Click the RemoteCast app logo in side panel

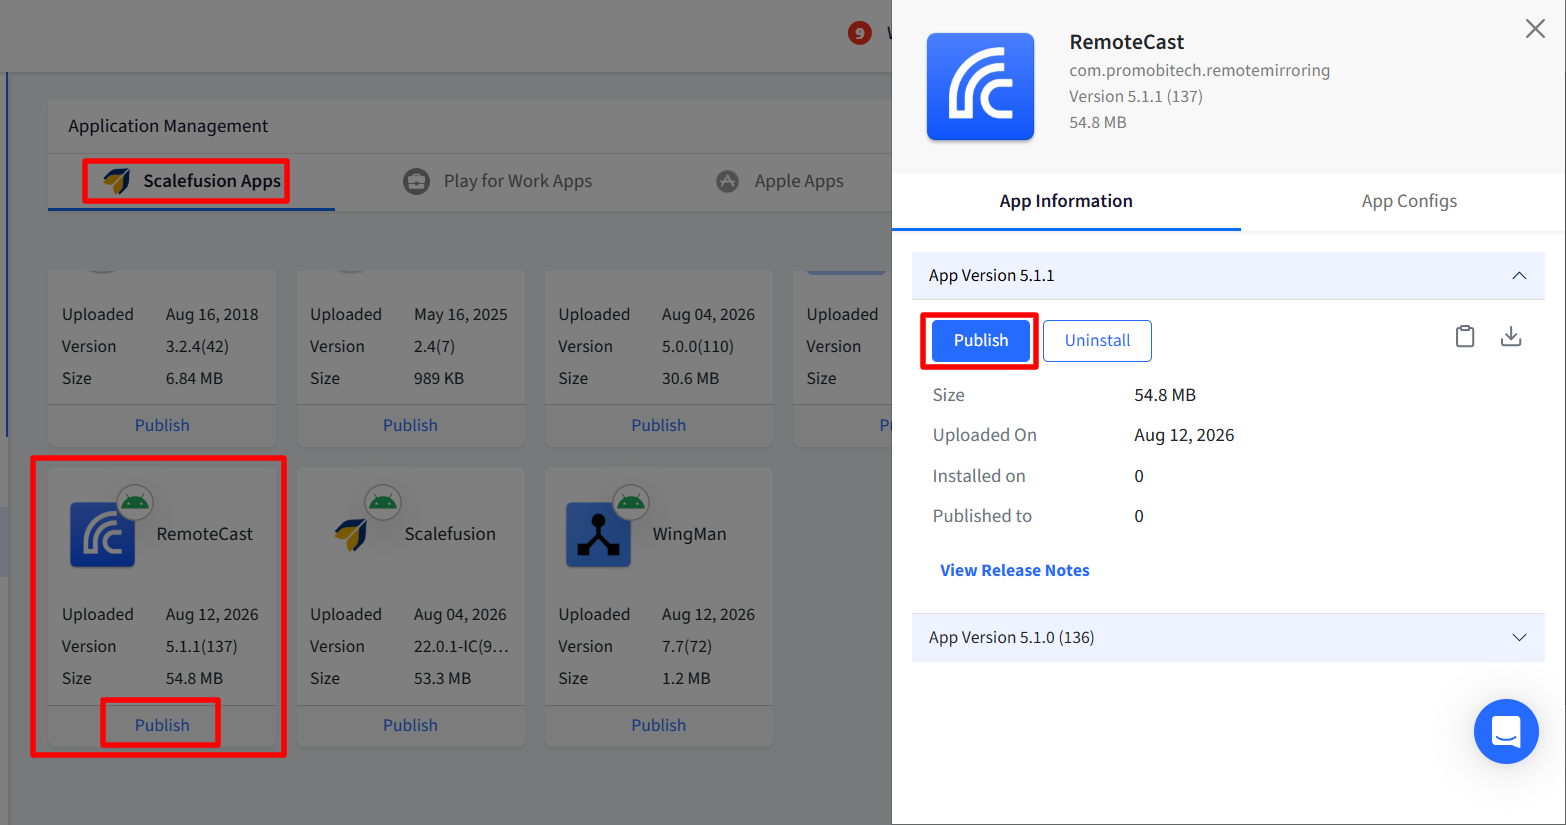tap(980, 87)
